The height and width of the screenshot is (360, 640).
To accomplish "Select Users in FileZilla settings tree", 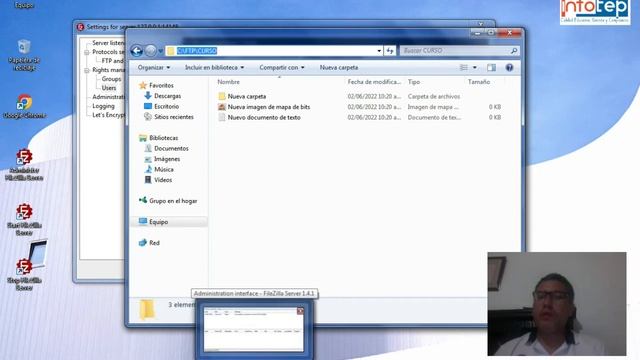I will 109,88.
